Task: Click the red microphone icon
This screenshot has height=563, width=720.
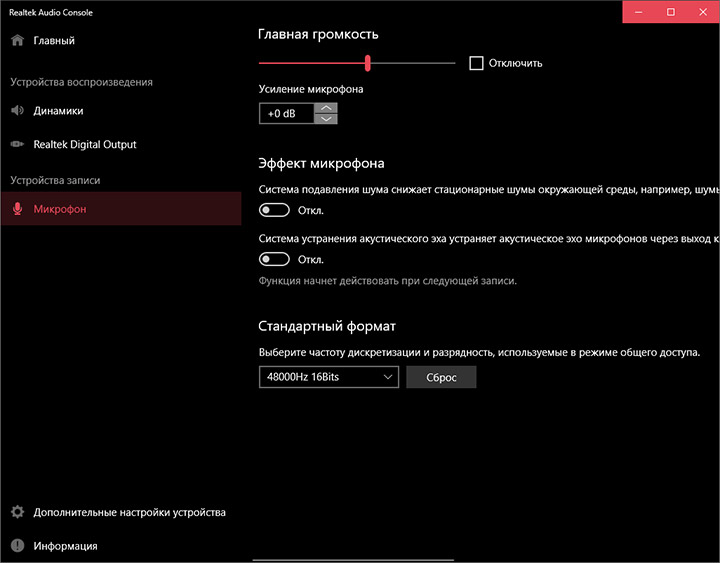Action: (x=17, y=209)
